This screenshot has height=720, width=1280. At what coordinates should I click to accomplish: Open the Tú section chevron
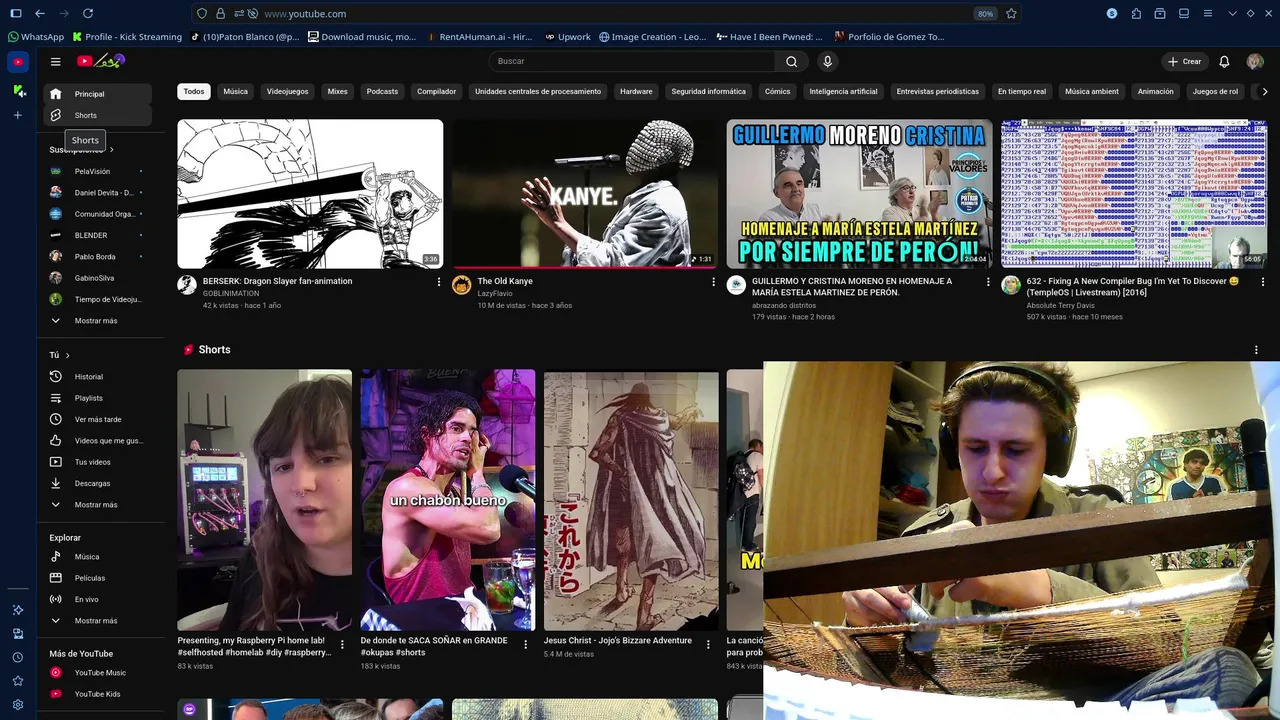point(67,356)
